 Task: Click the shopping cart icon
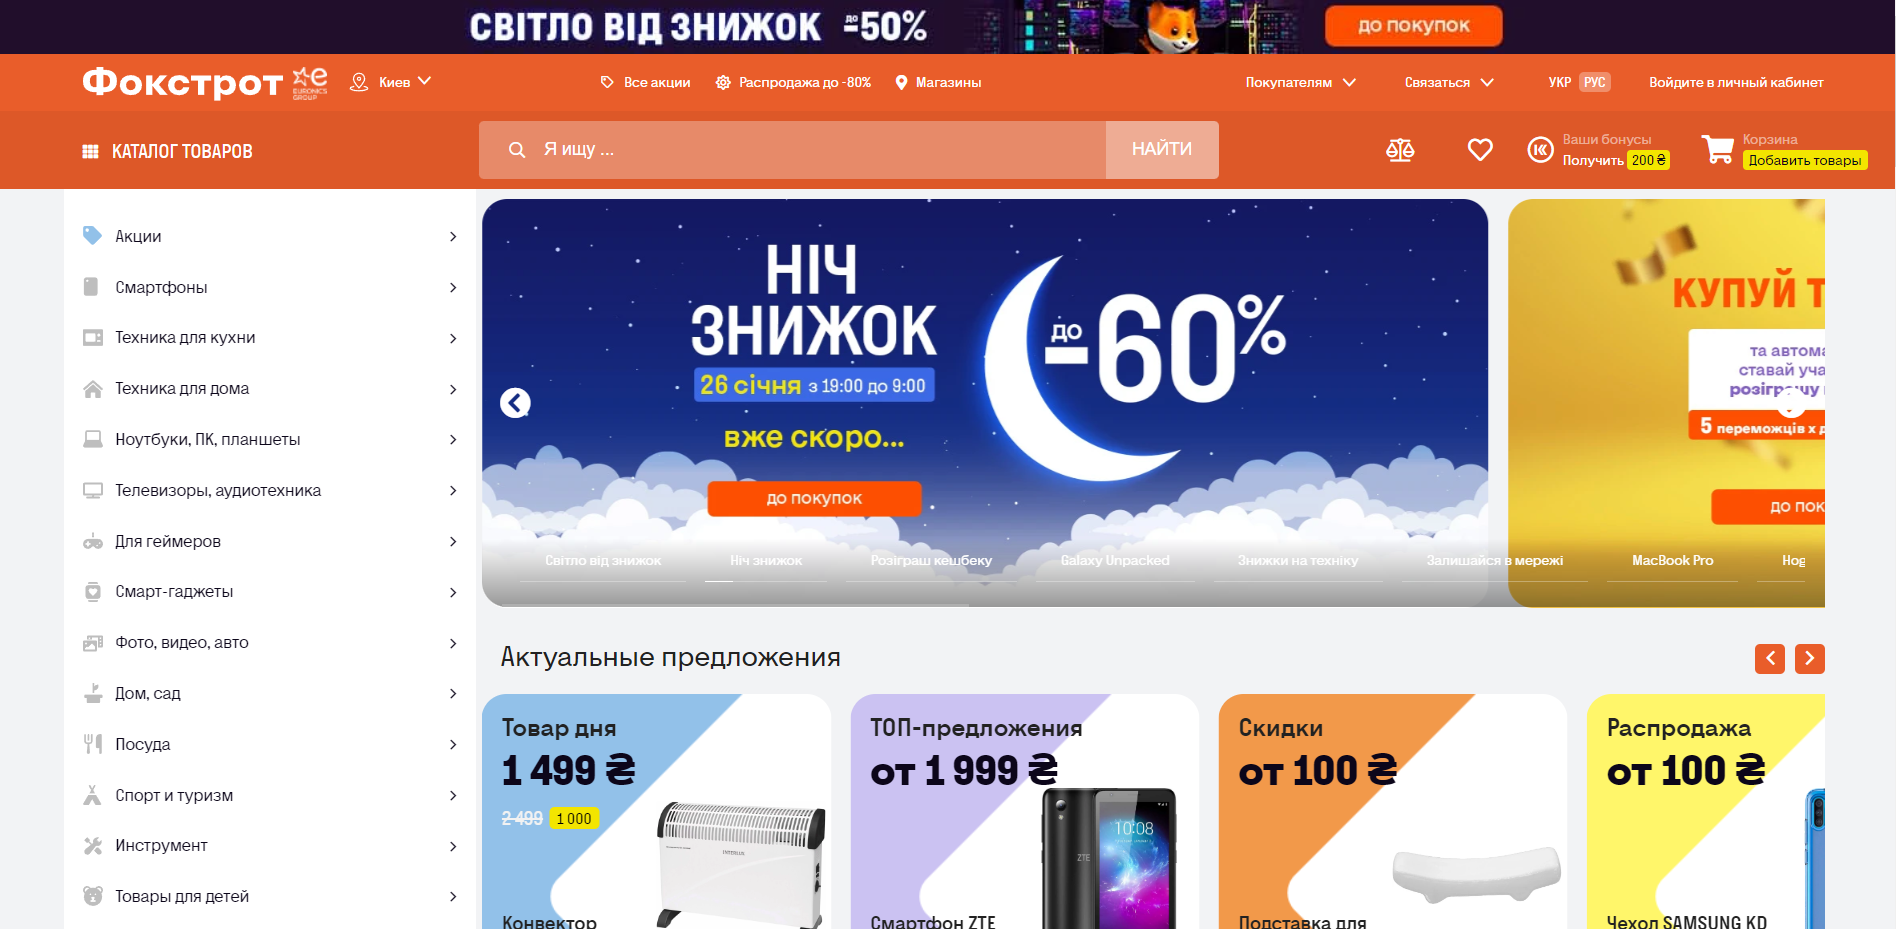coord(1718,150)
